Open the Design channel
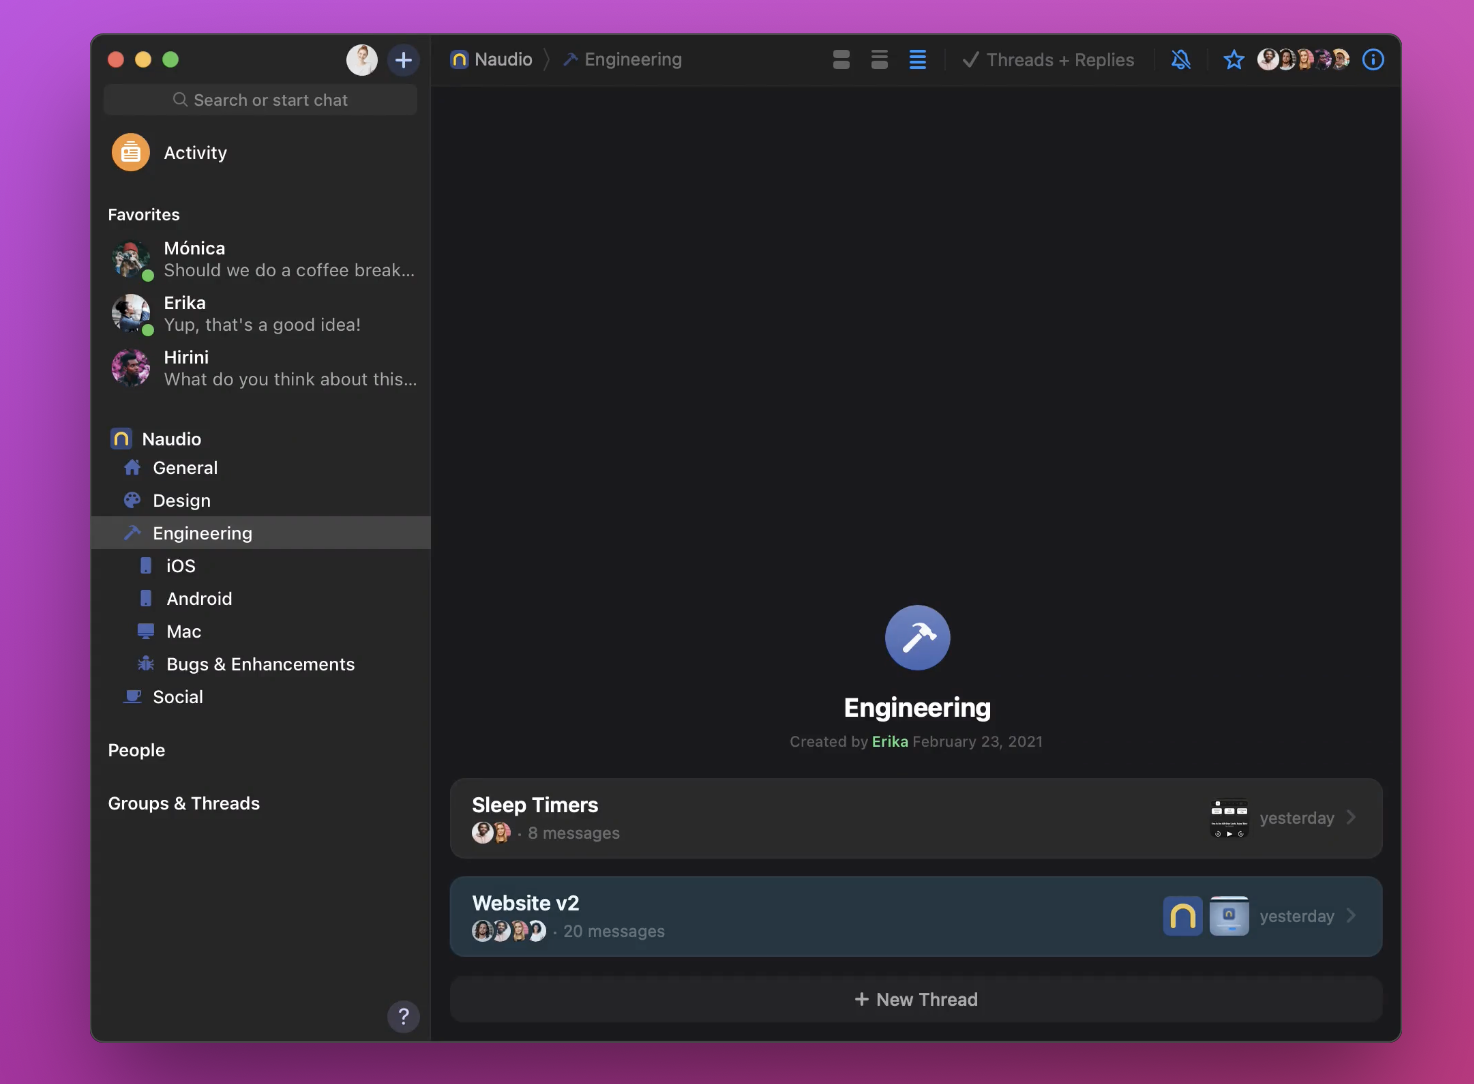Image resolution: width=1474 pixels, height=1084 pixels. pyautogui.click(x=181, y=501)
